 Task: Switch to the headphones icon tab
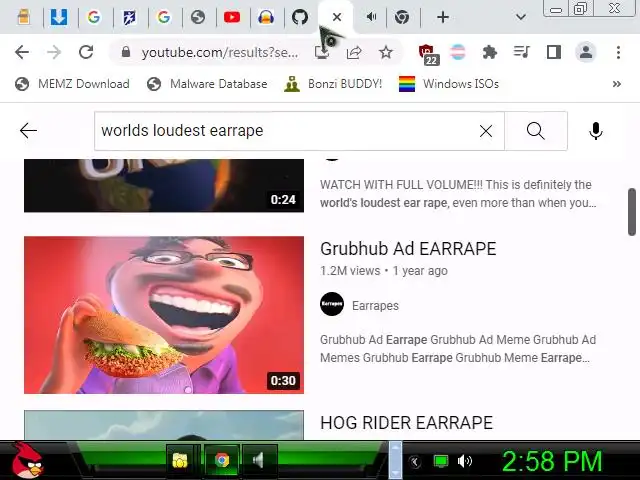[x=266, y=17]
